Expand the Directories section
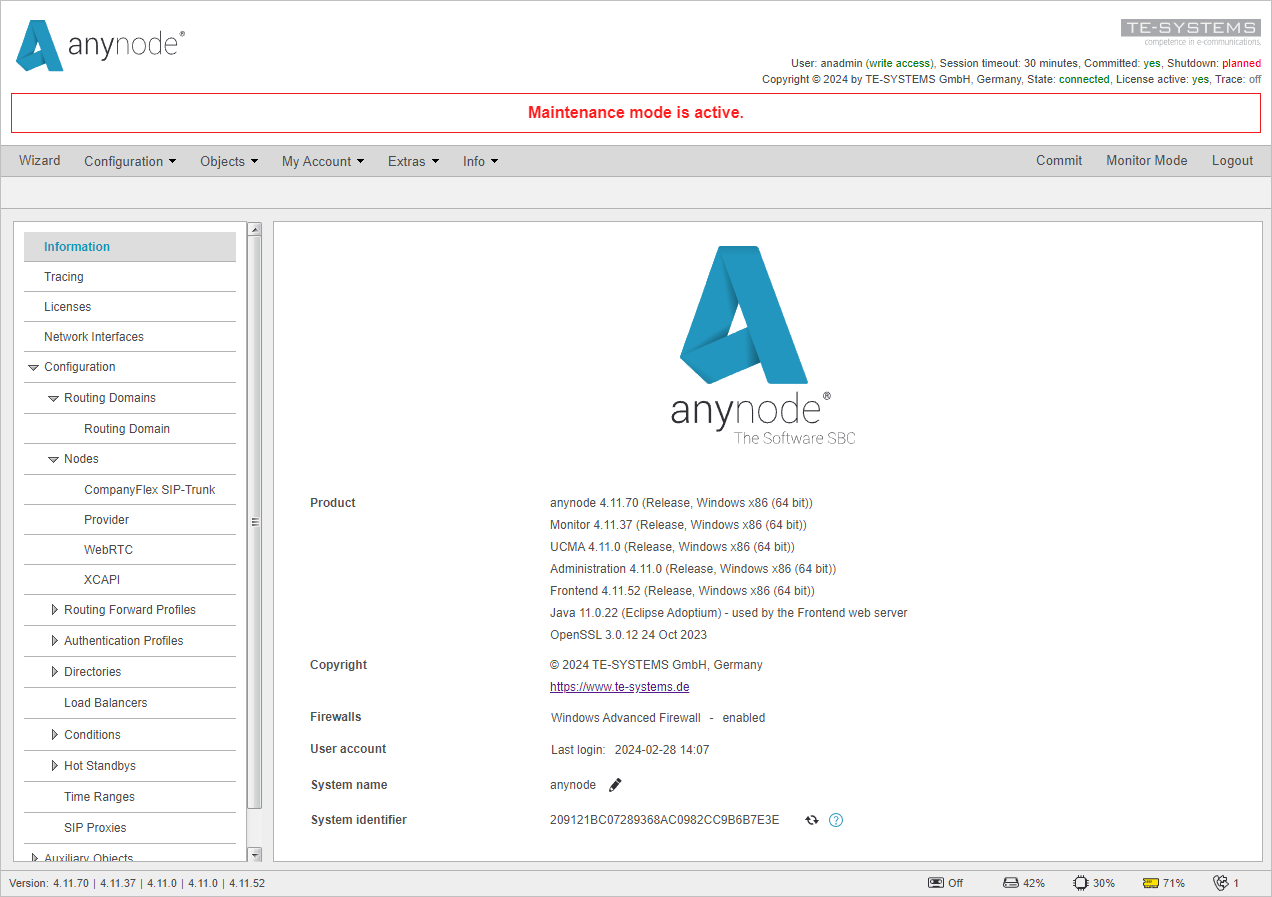1272x897 pixels. [56, 672]
